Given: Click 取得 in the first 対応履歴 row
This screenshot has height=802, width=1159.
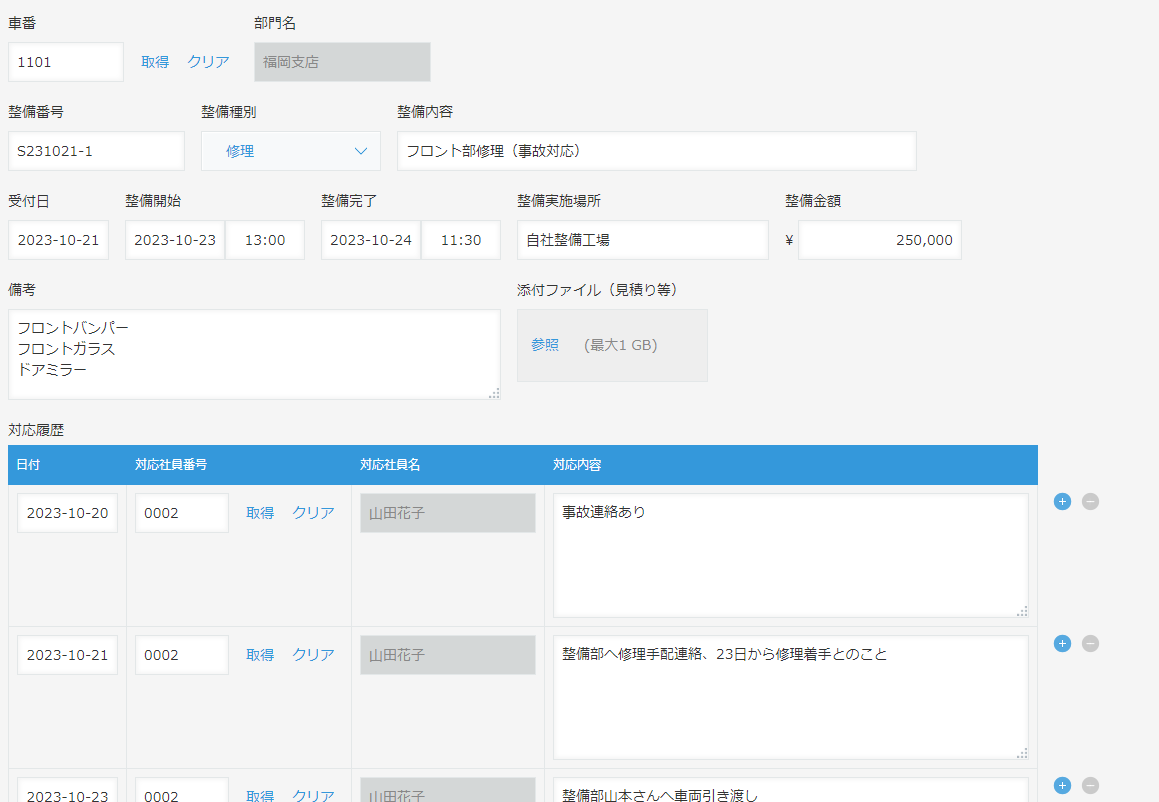Looking at the screenshot, I should [x=260, y=513].
